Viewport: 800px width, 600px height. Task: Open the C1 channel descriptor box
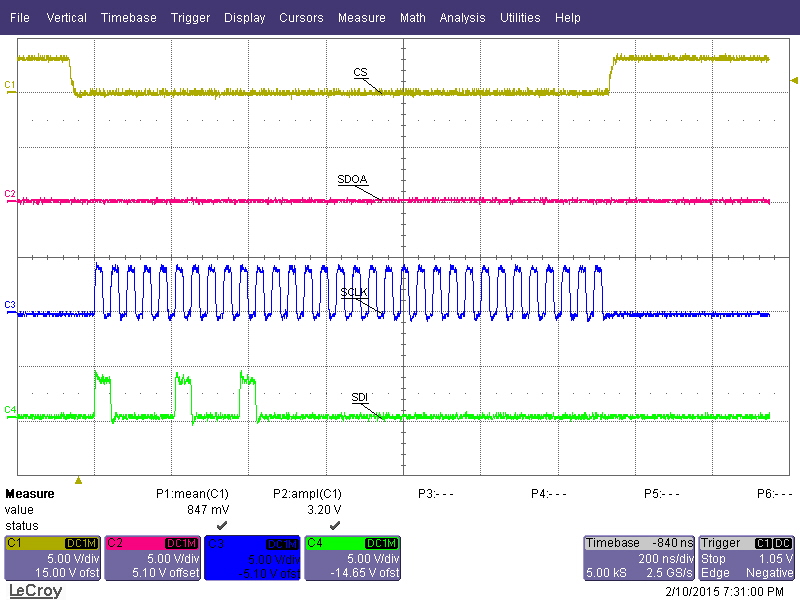click(52, 557)
